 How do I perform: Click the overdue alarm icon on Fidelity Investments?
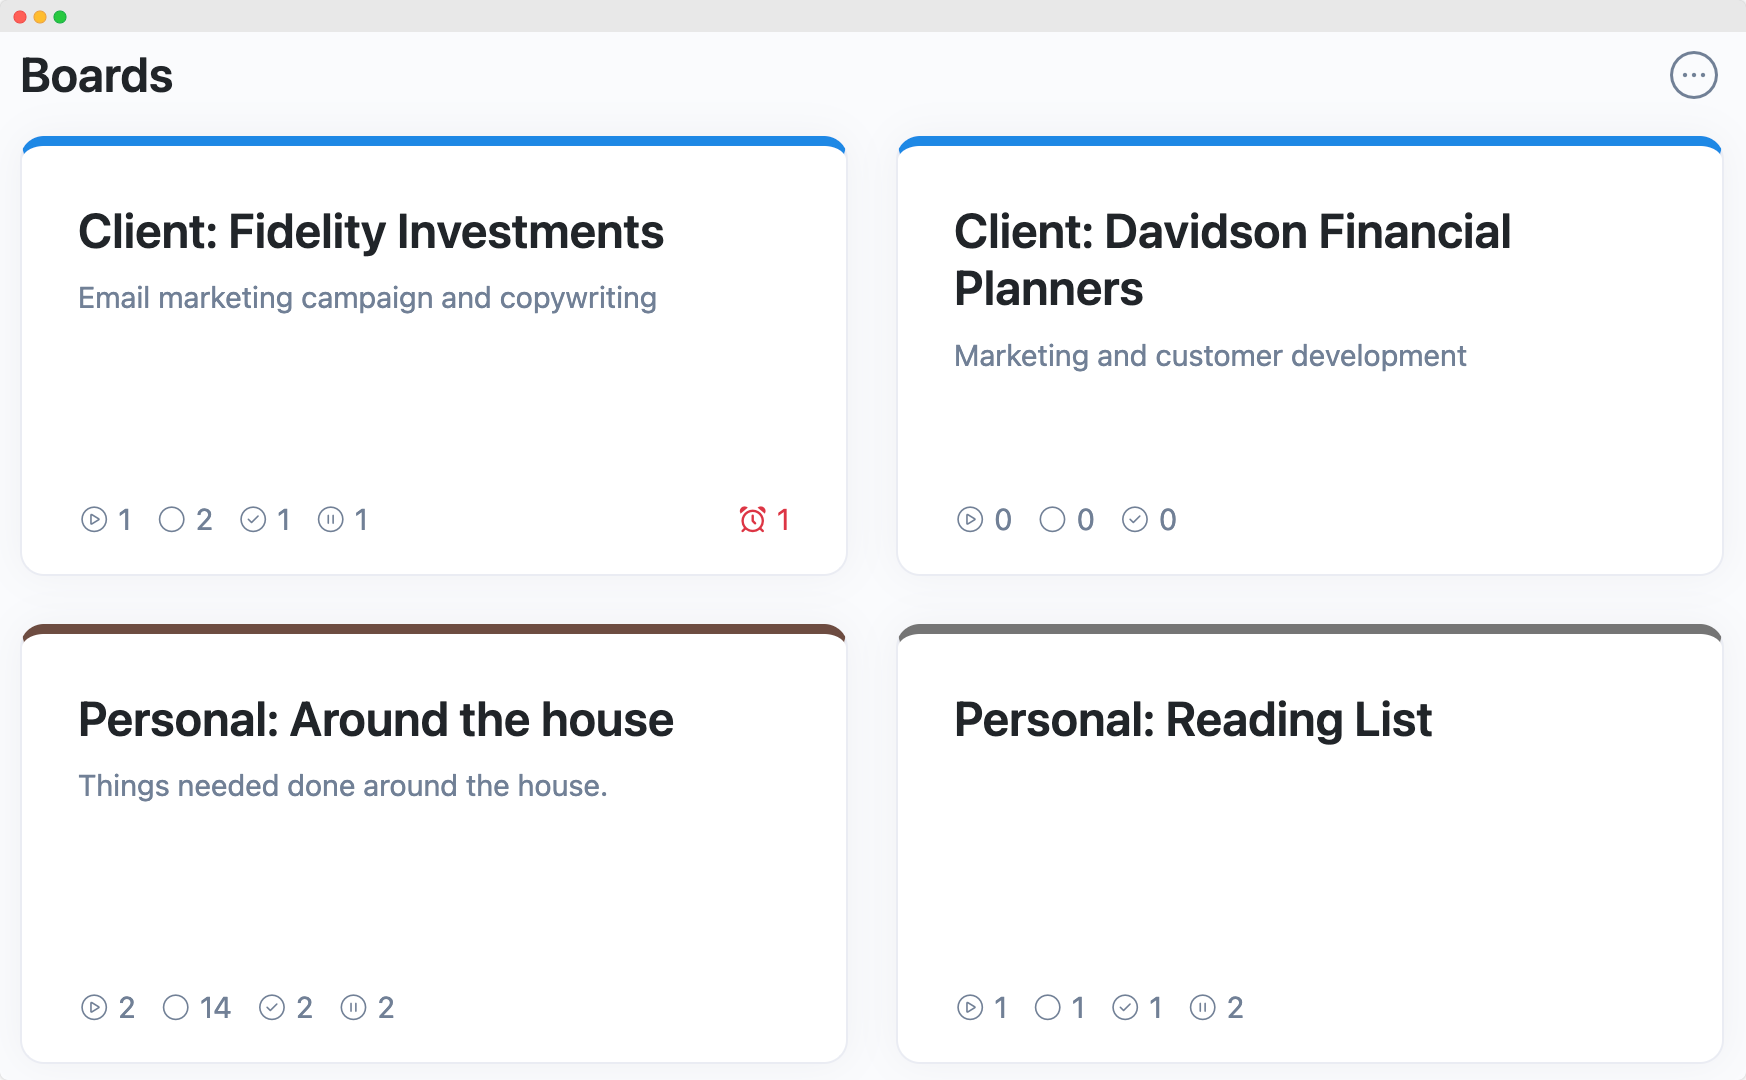point(752,520)
